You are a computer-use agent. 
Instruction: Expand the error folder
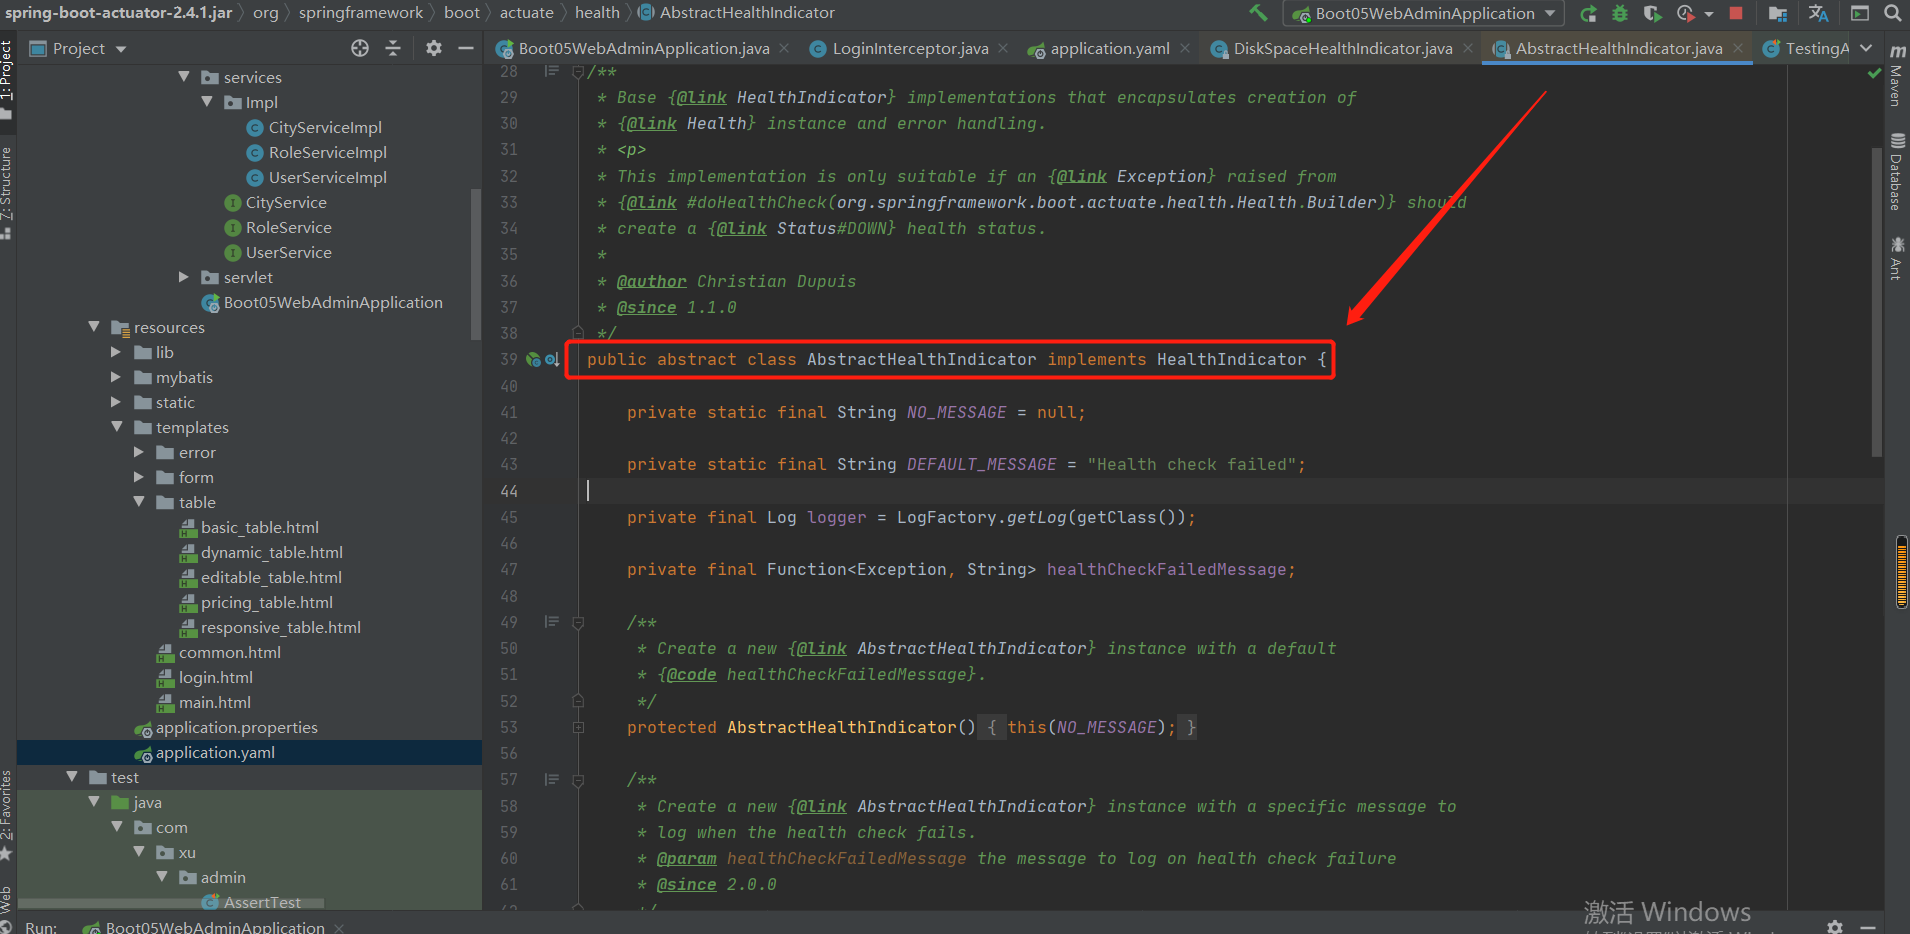(x=139, y=452)
